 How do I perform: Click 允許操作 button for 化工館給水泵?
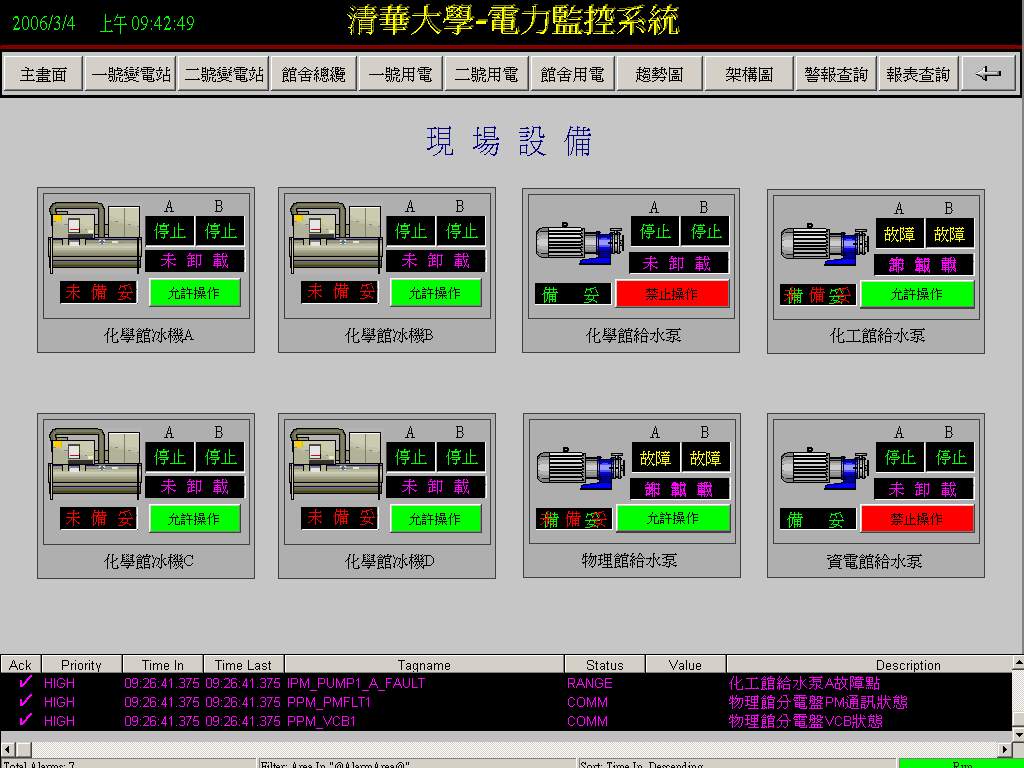(x=917, y=294)
